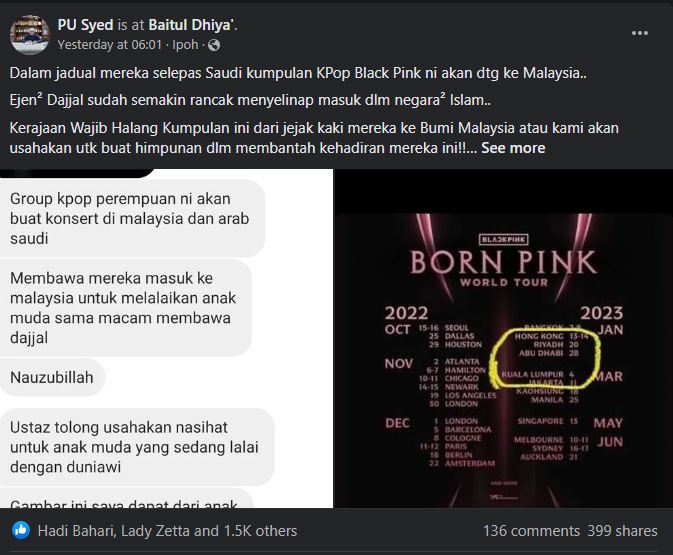Click the blue like reaction icon
The height and width of the screenshot is (555, 673).
[21, 531]
